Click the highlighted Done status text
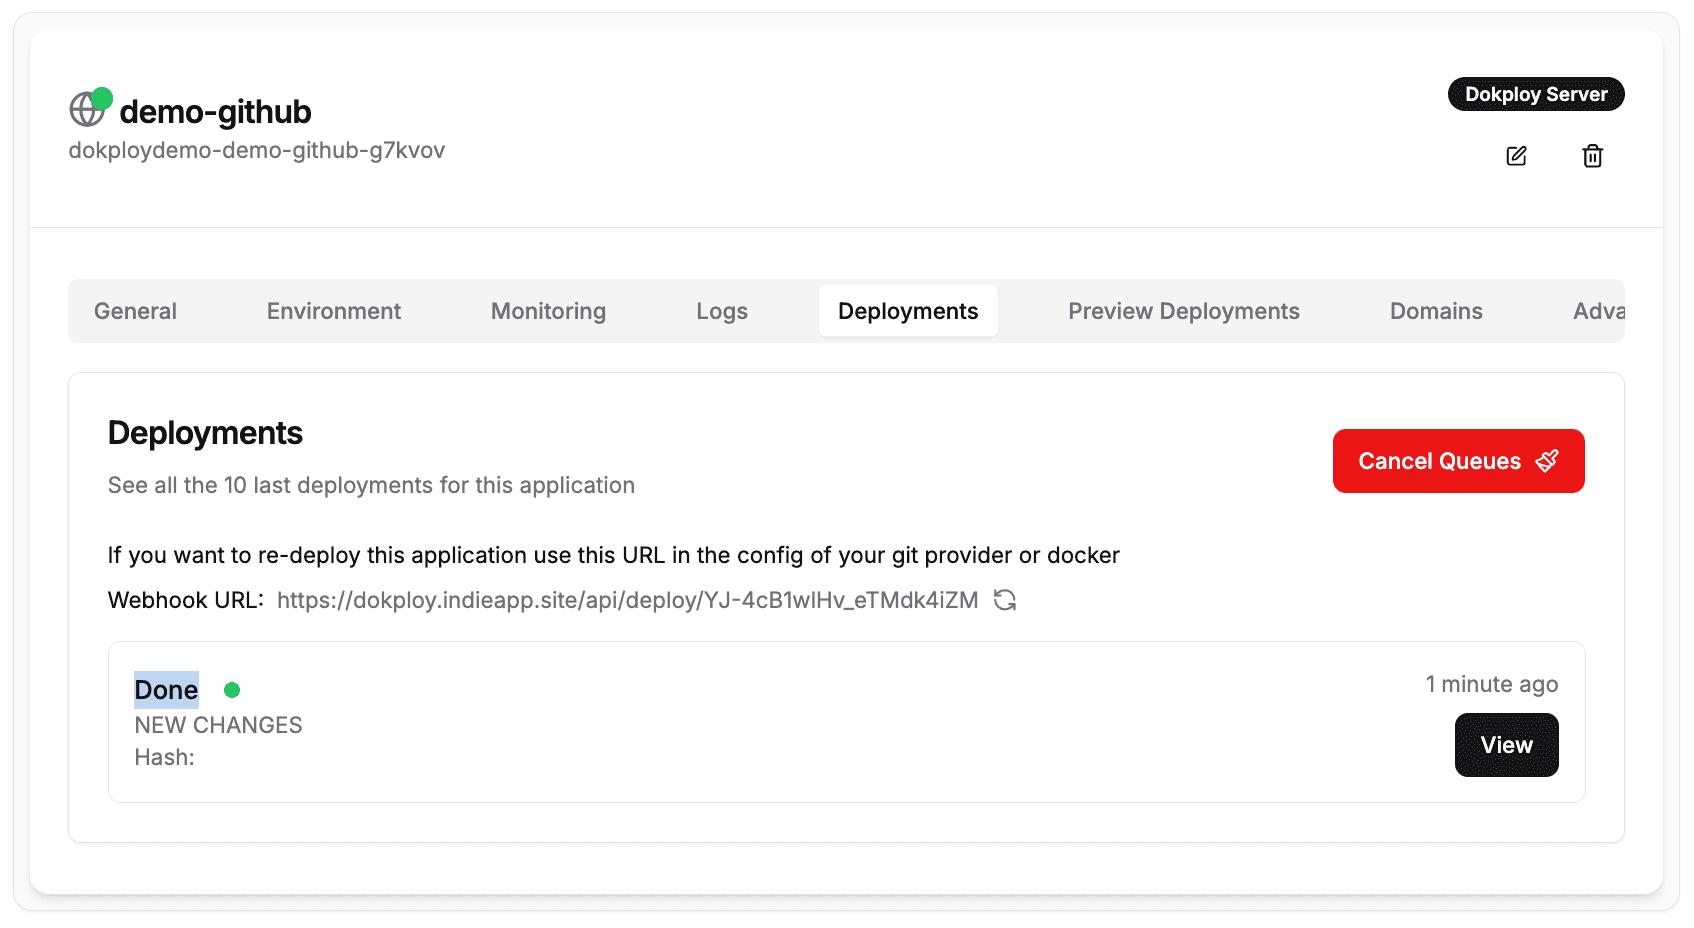The height and width of the screenshot is (928, 1694). tap(166, 690)
